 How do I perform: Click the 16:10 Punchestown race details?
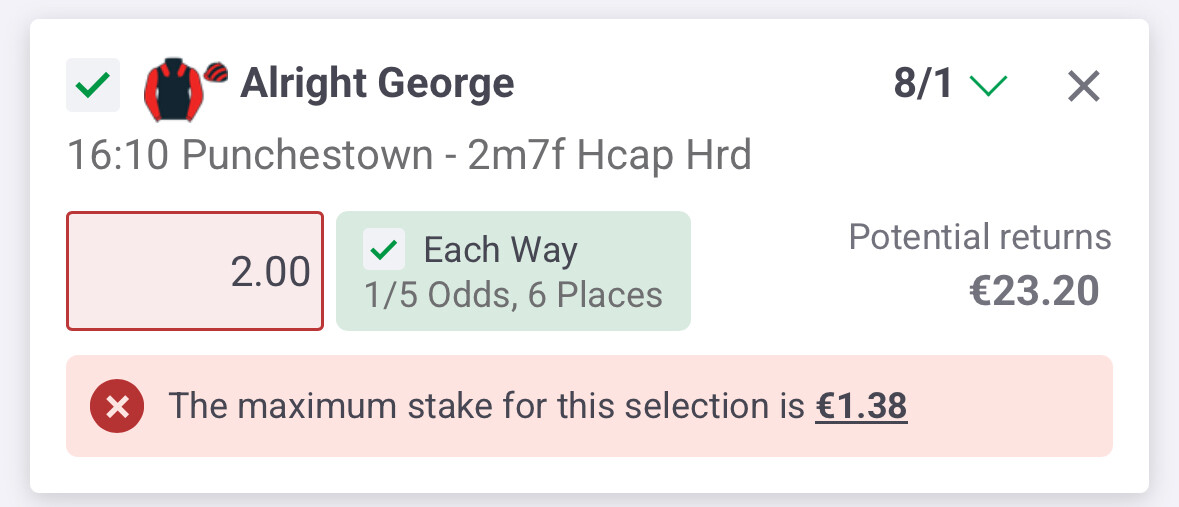click(409, 155)
